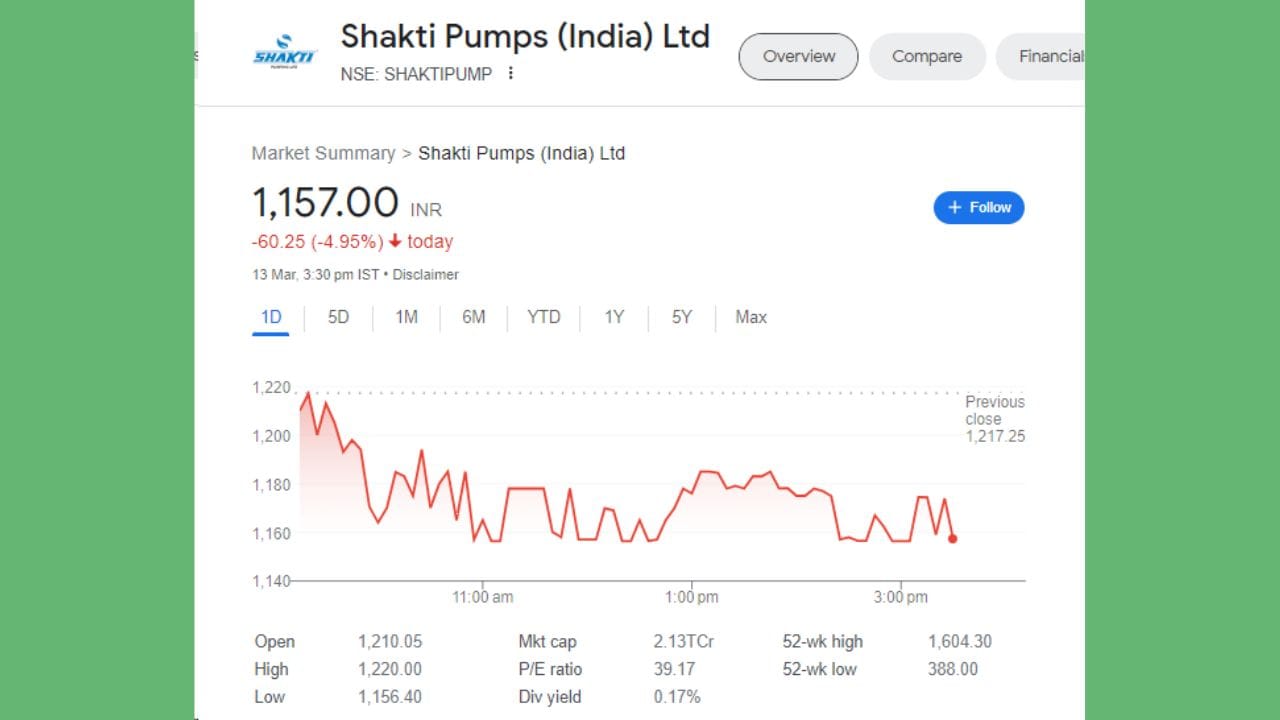Viewport: 1280px width, 720px height.
Task: Select the 5Y chart range
Action: (681, 317)
